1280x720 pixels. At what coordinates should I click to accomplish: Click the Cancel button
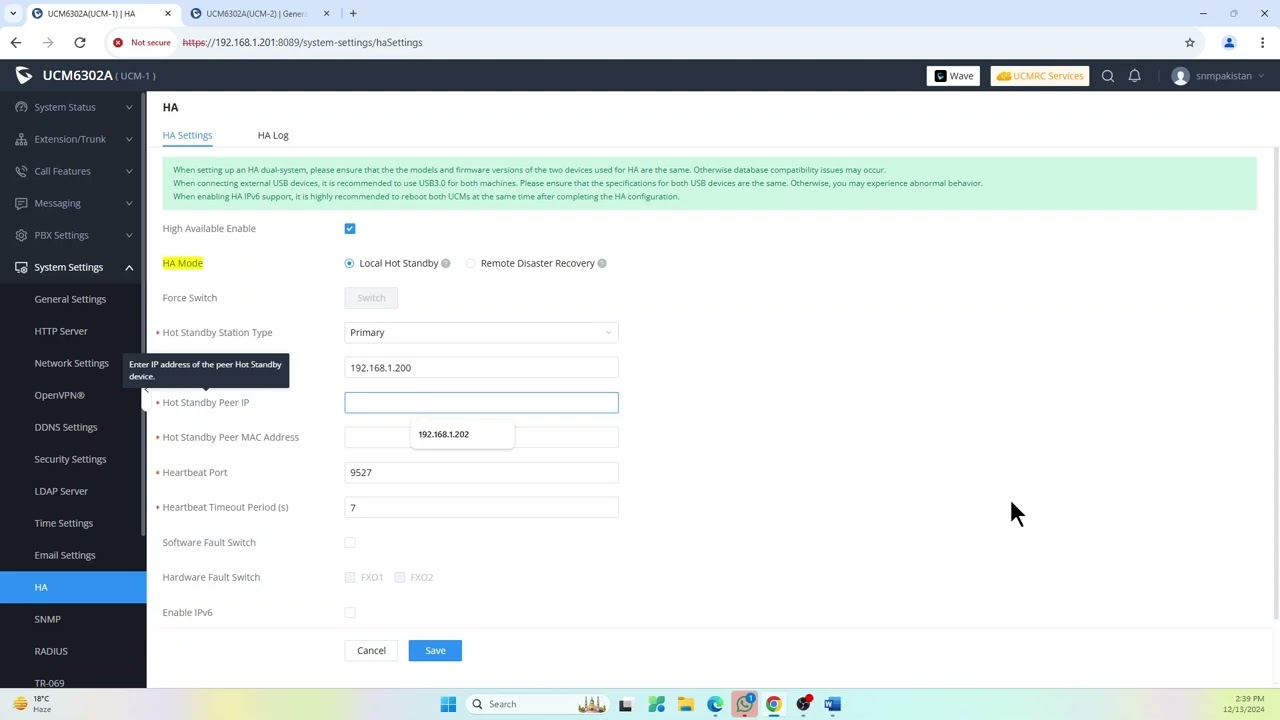[371, 651]
